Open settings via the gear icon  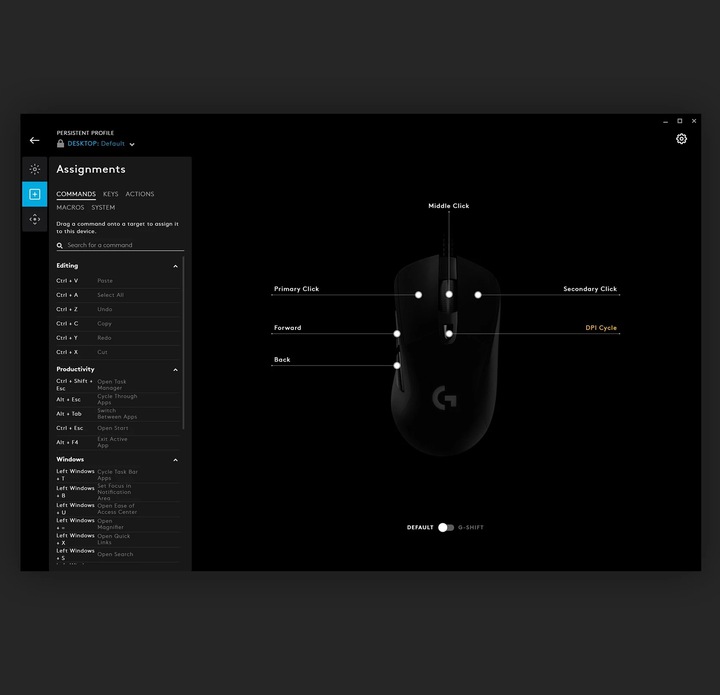[681, 139]
